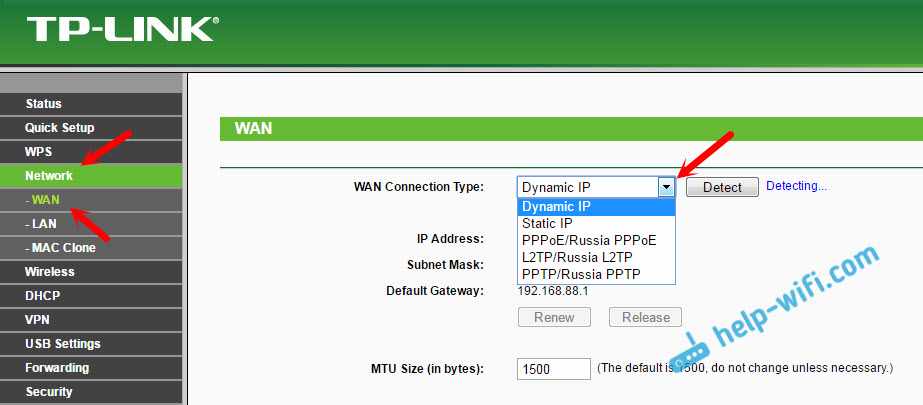
Task: Click the IP Address label
Action: [x=450, y=239]
